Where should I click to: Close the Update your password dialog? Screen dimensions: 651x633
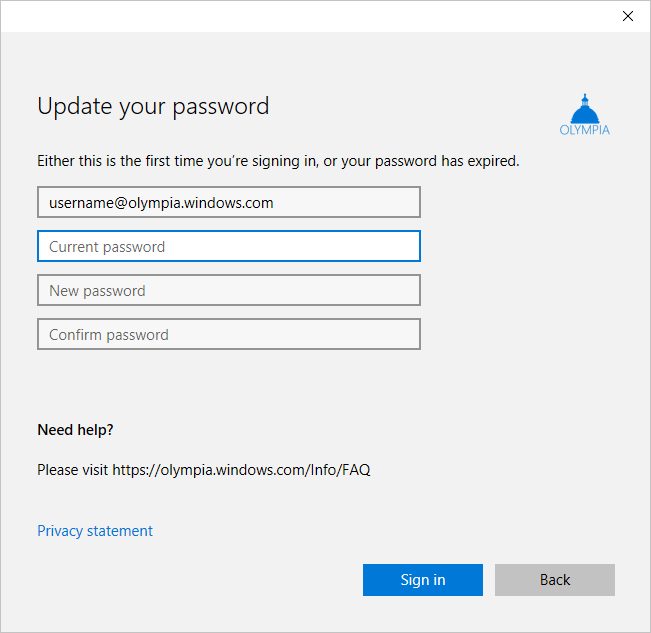(628, 16)
